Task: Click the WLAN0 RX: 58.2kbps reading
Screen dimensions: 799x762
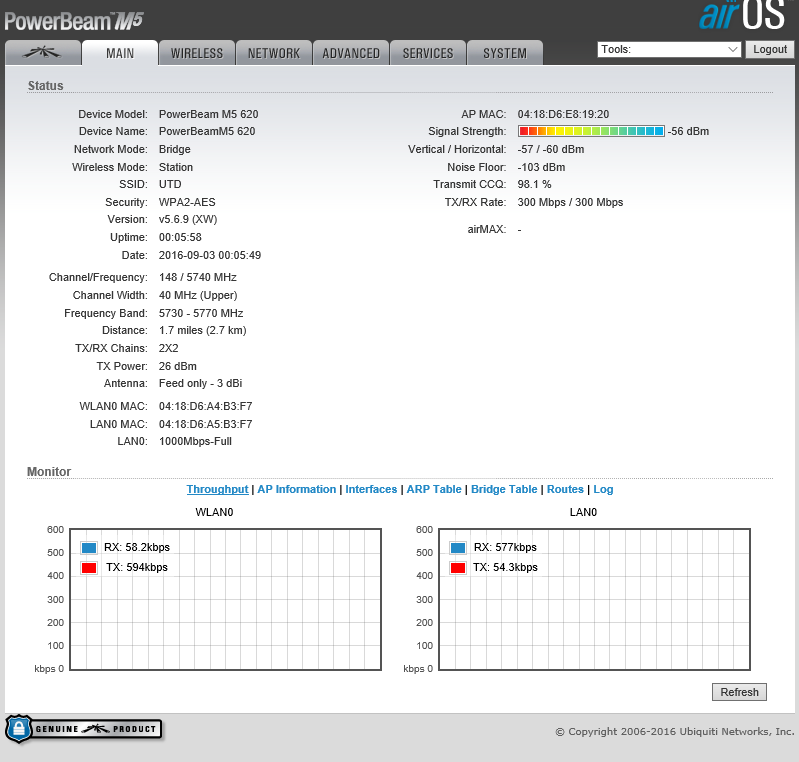Action: [x=137, y=547]
